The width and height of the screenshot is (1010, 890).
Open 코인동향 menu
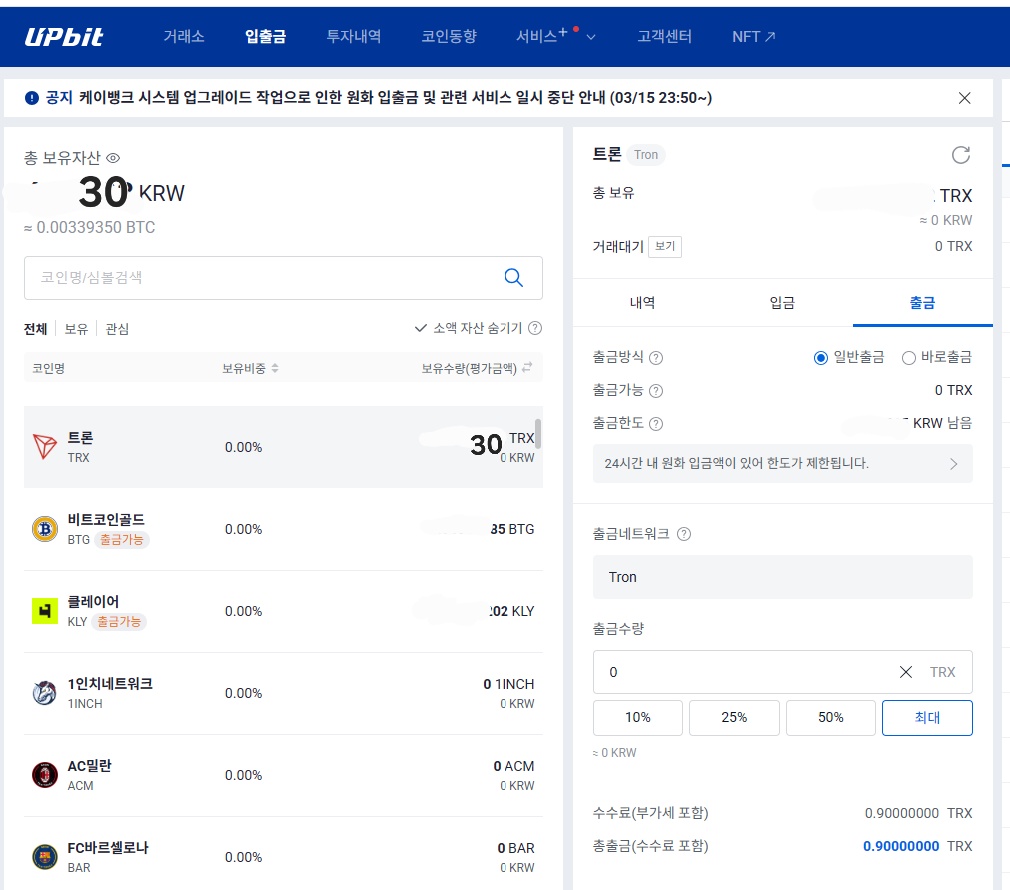point(449,37)
